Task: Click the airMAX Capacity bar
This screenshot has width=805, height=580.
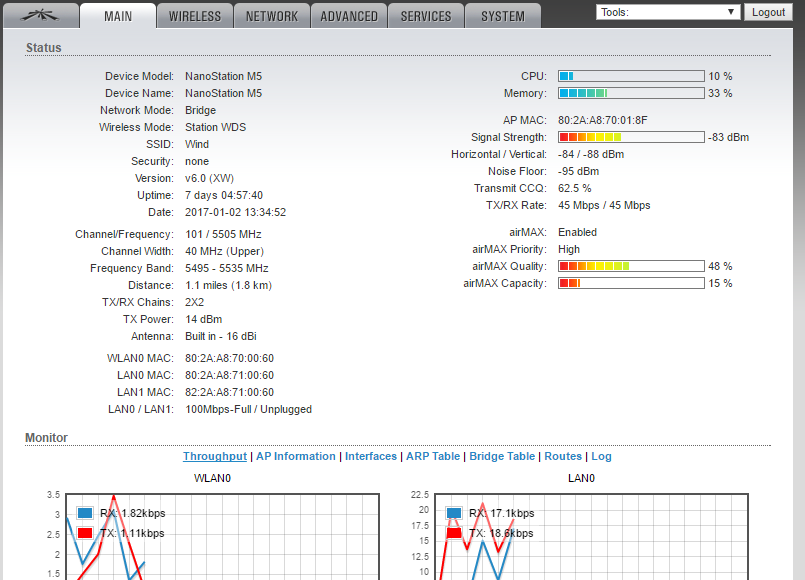Action: 631,283
